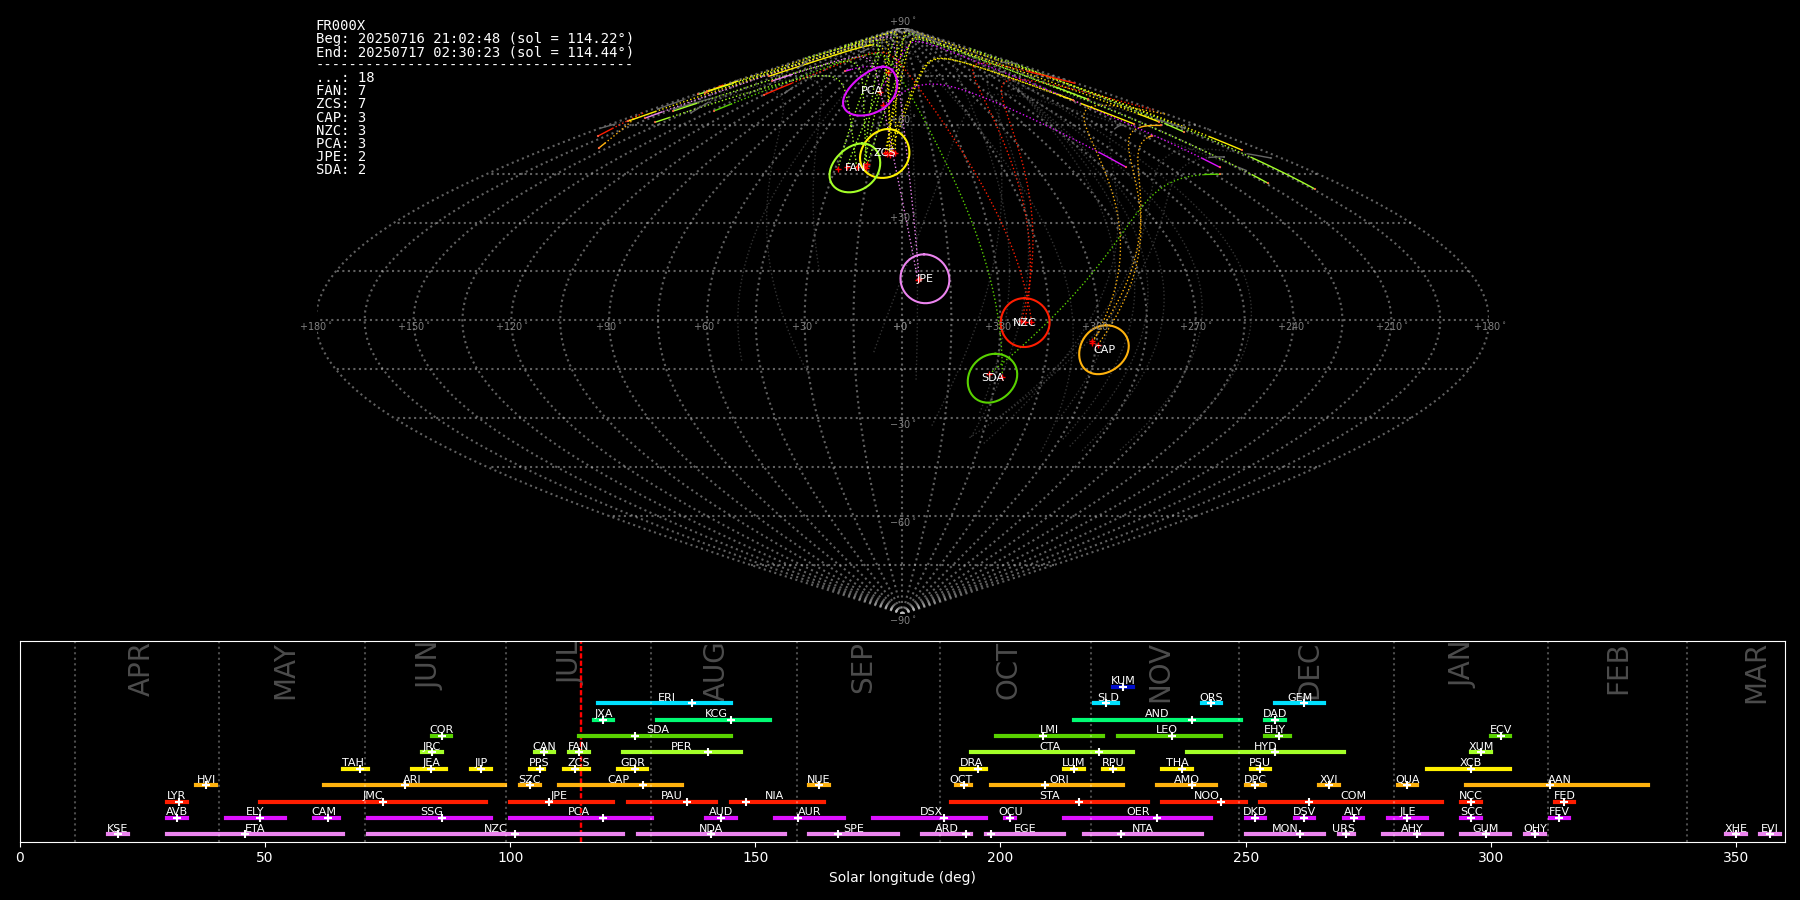Click the PCA radiant circle on sky map
This screenshot has height=900, width=1800.
tap(870, 91)
